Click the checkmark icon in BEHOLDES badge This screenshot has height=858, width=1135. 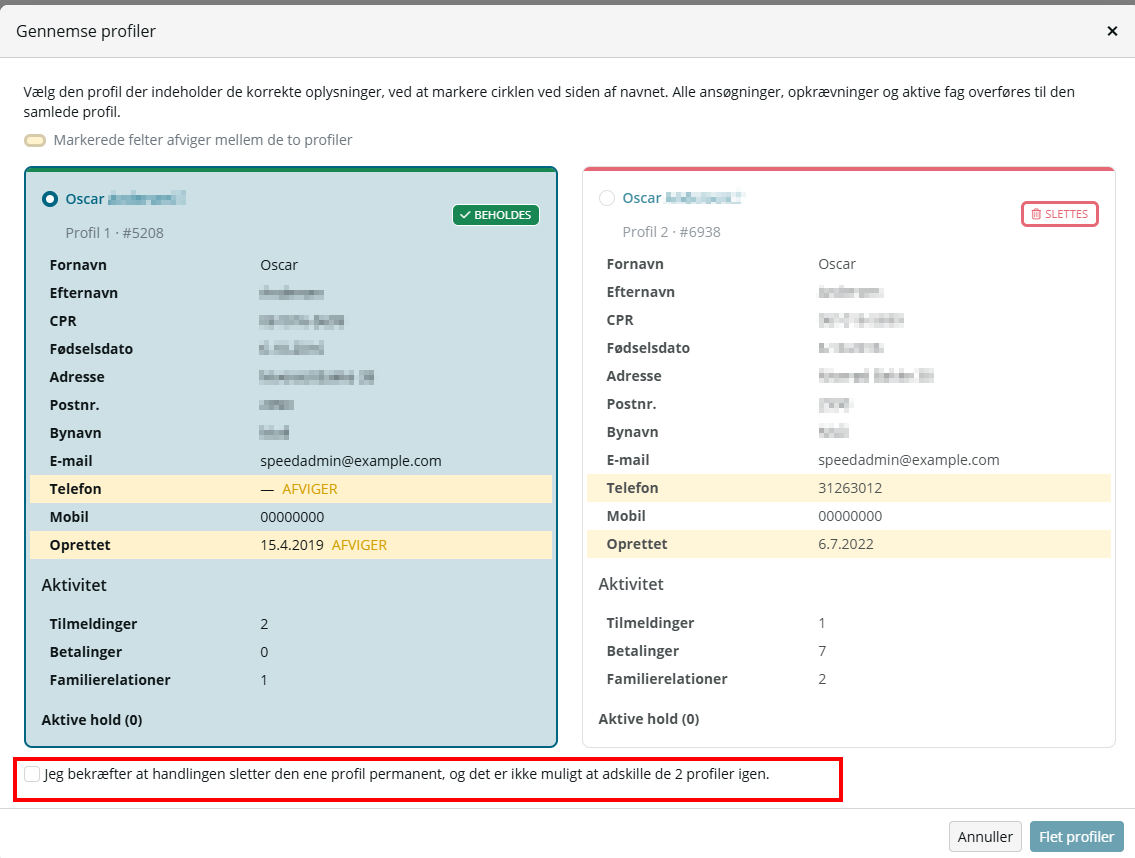pos(465,215)
